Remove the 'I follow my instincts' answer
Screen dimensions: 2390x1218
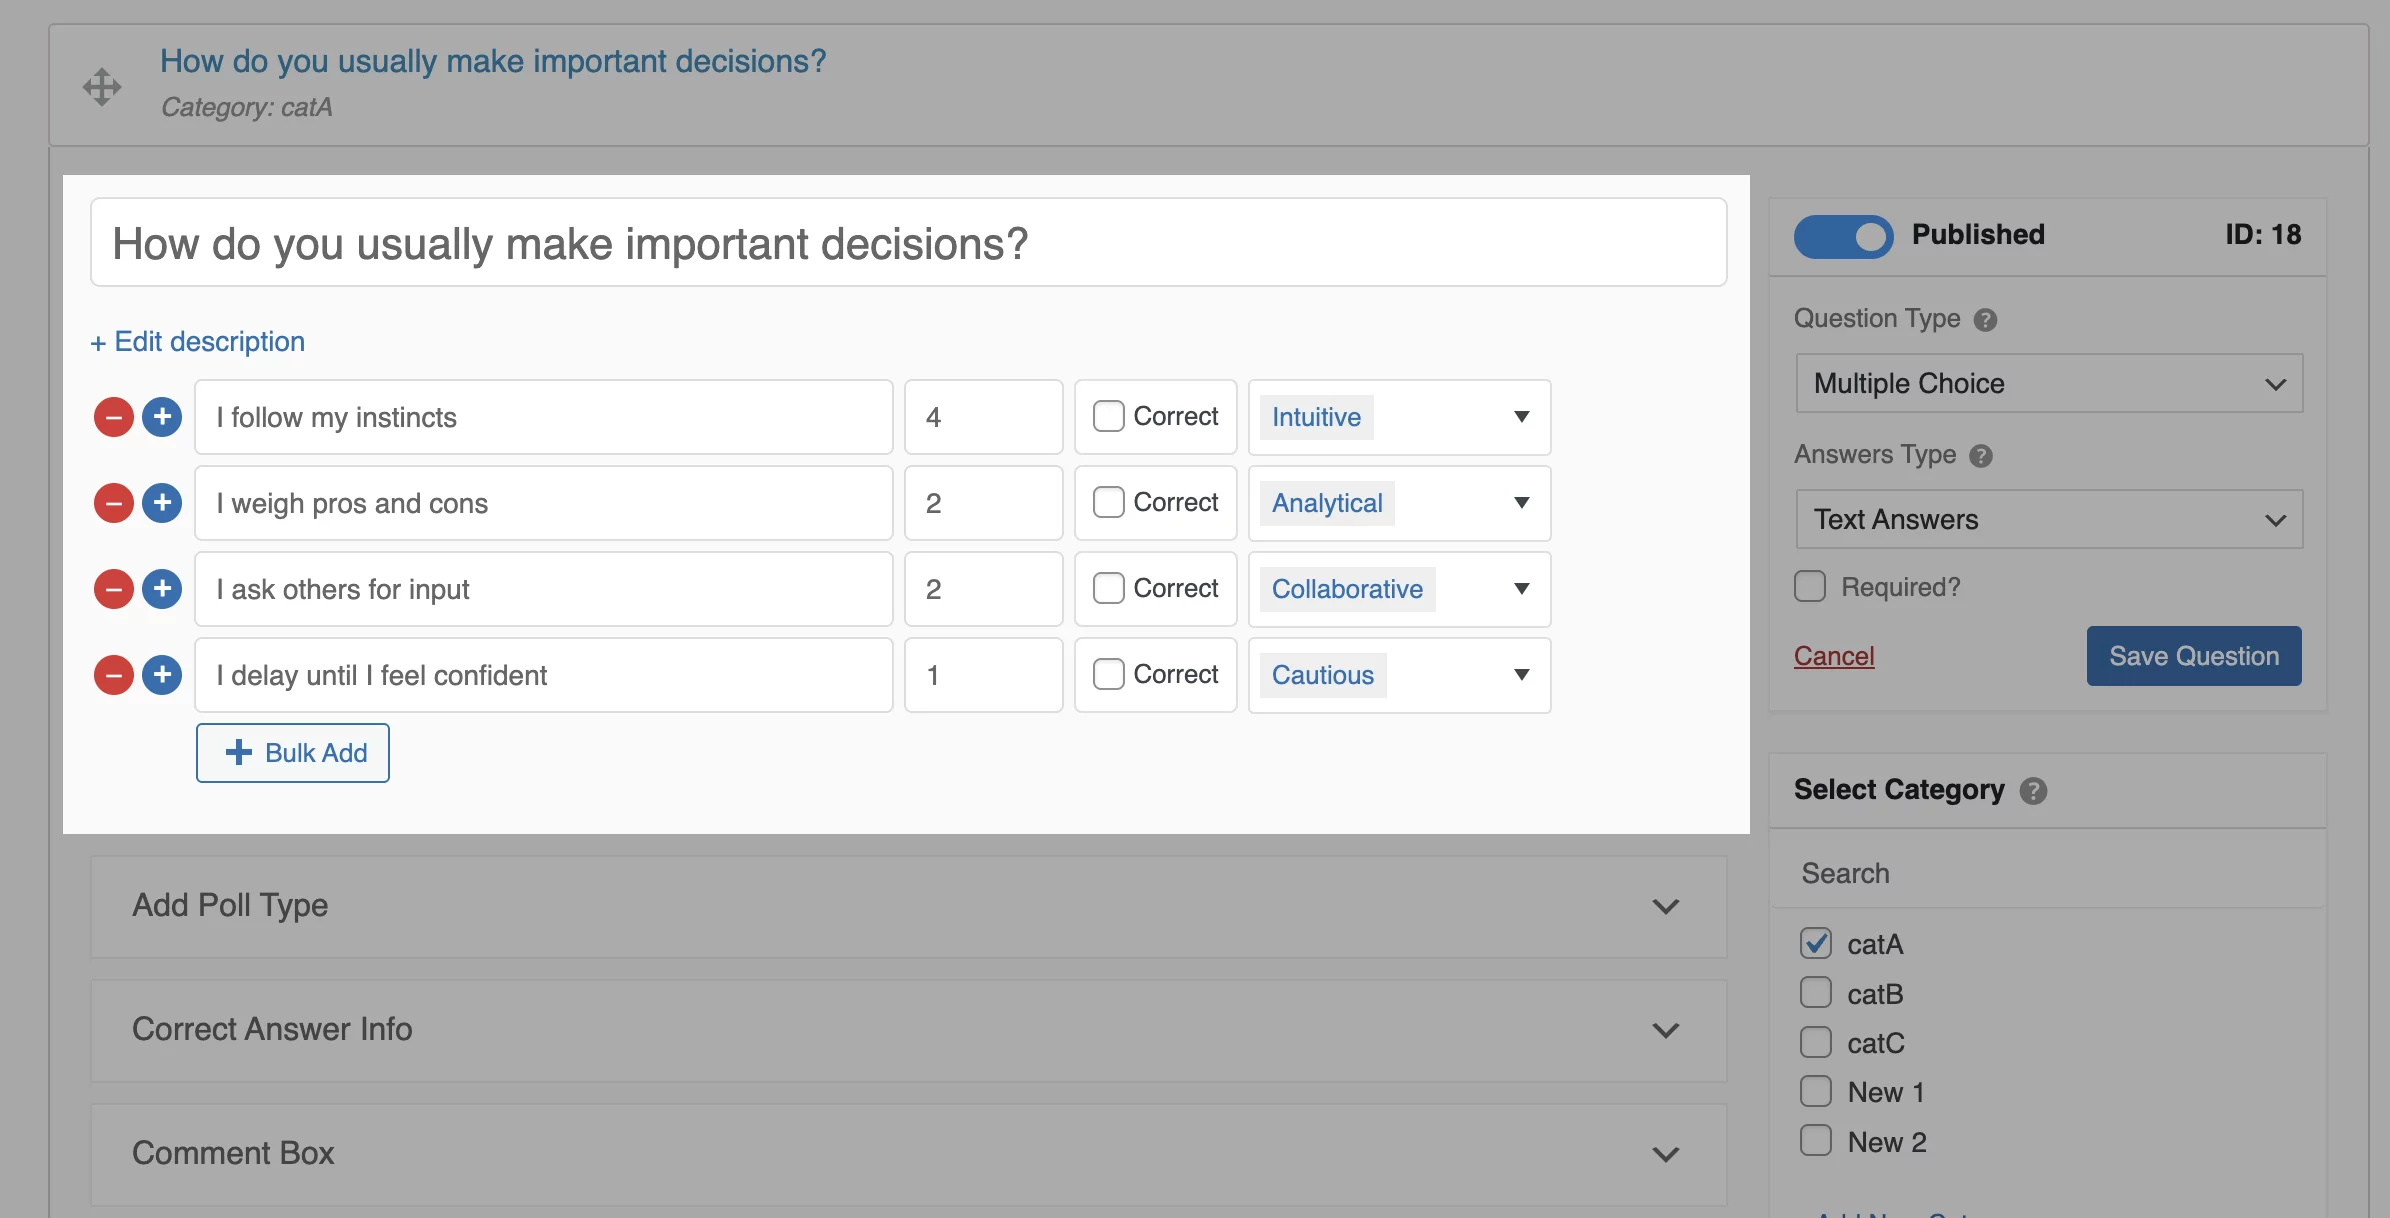[x=114, y=417]
